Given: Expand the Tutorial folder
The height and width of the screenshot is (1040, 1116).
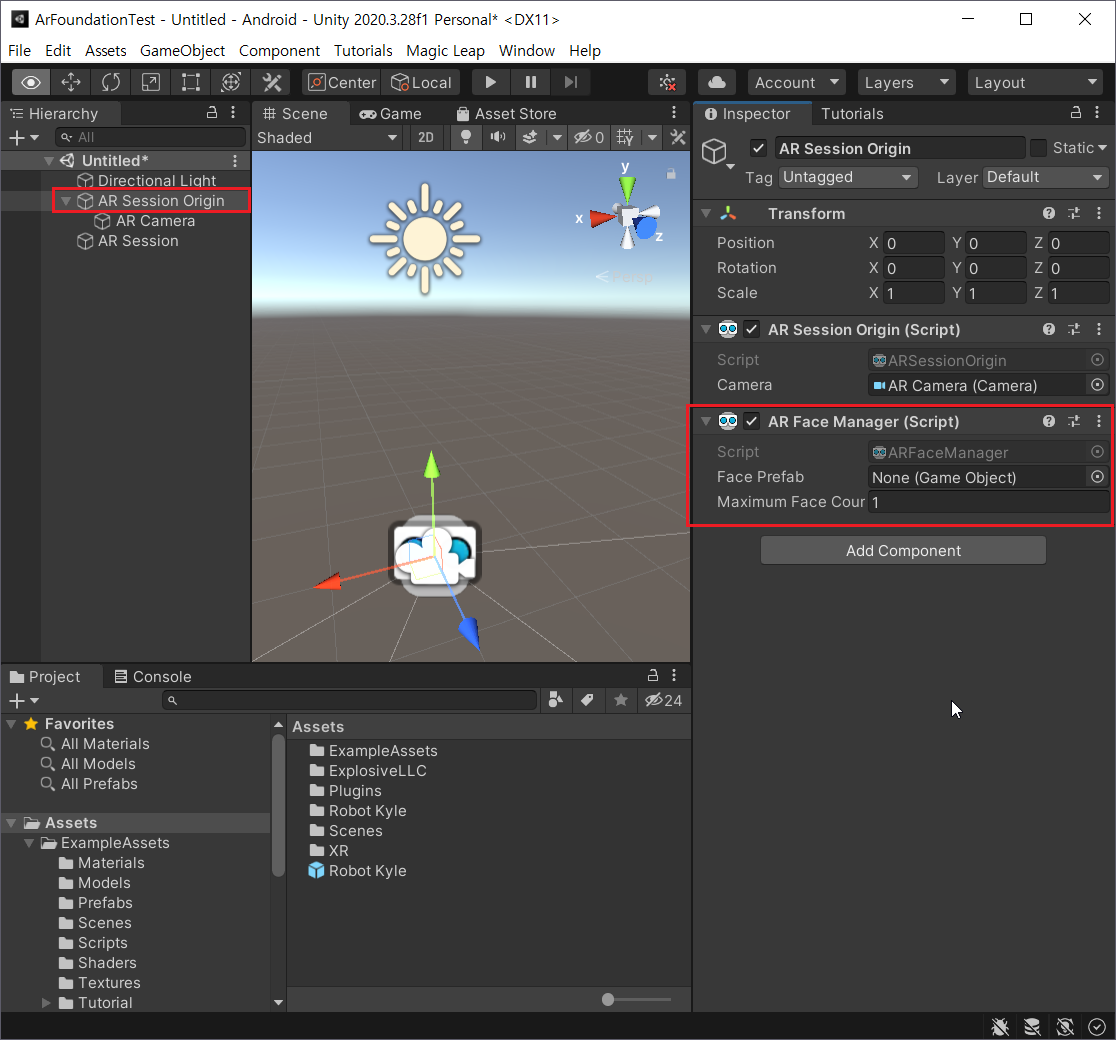Looking at the screenshot, I should tap(46, 1003).
